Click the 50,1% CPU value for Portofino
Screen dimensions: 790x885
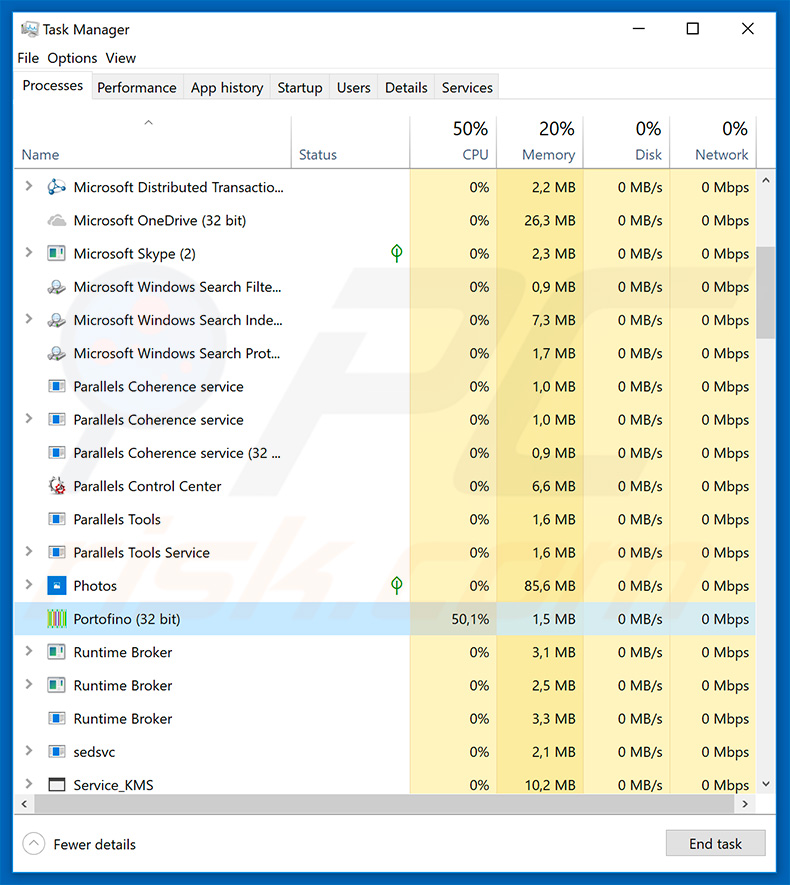coord(470,619)
